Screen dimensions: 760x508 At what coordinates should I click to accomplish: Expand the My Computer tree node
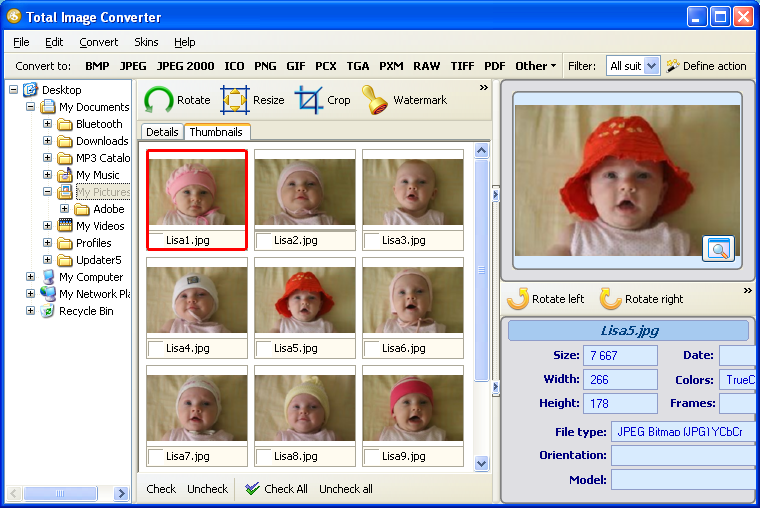(30, 277)
